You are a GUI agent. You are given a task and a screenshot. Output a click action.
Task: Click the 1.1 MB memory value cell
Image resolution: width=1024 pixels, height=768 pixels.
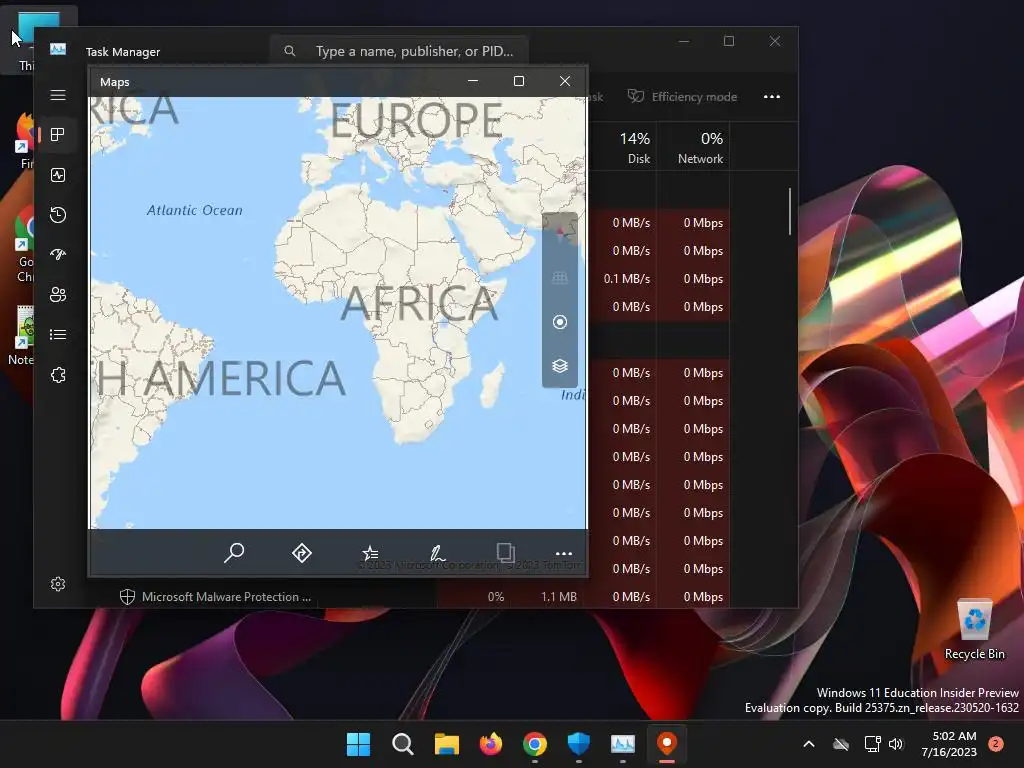point(558,597)
